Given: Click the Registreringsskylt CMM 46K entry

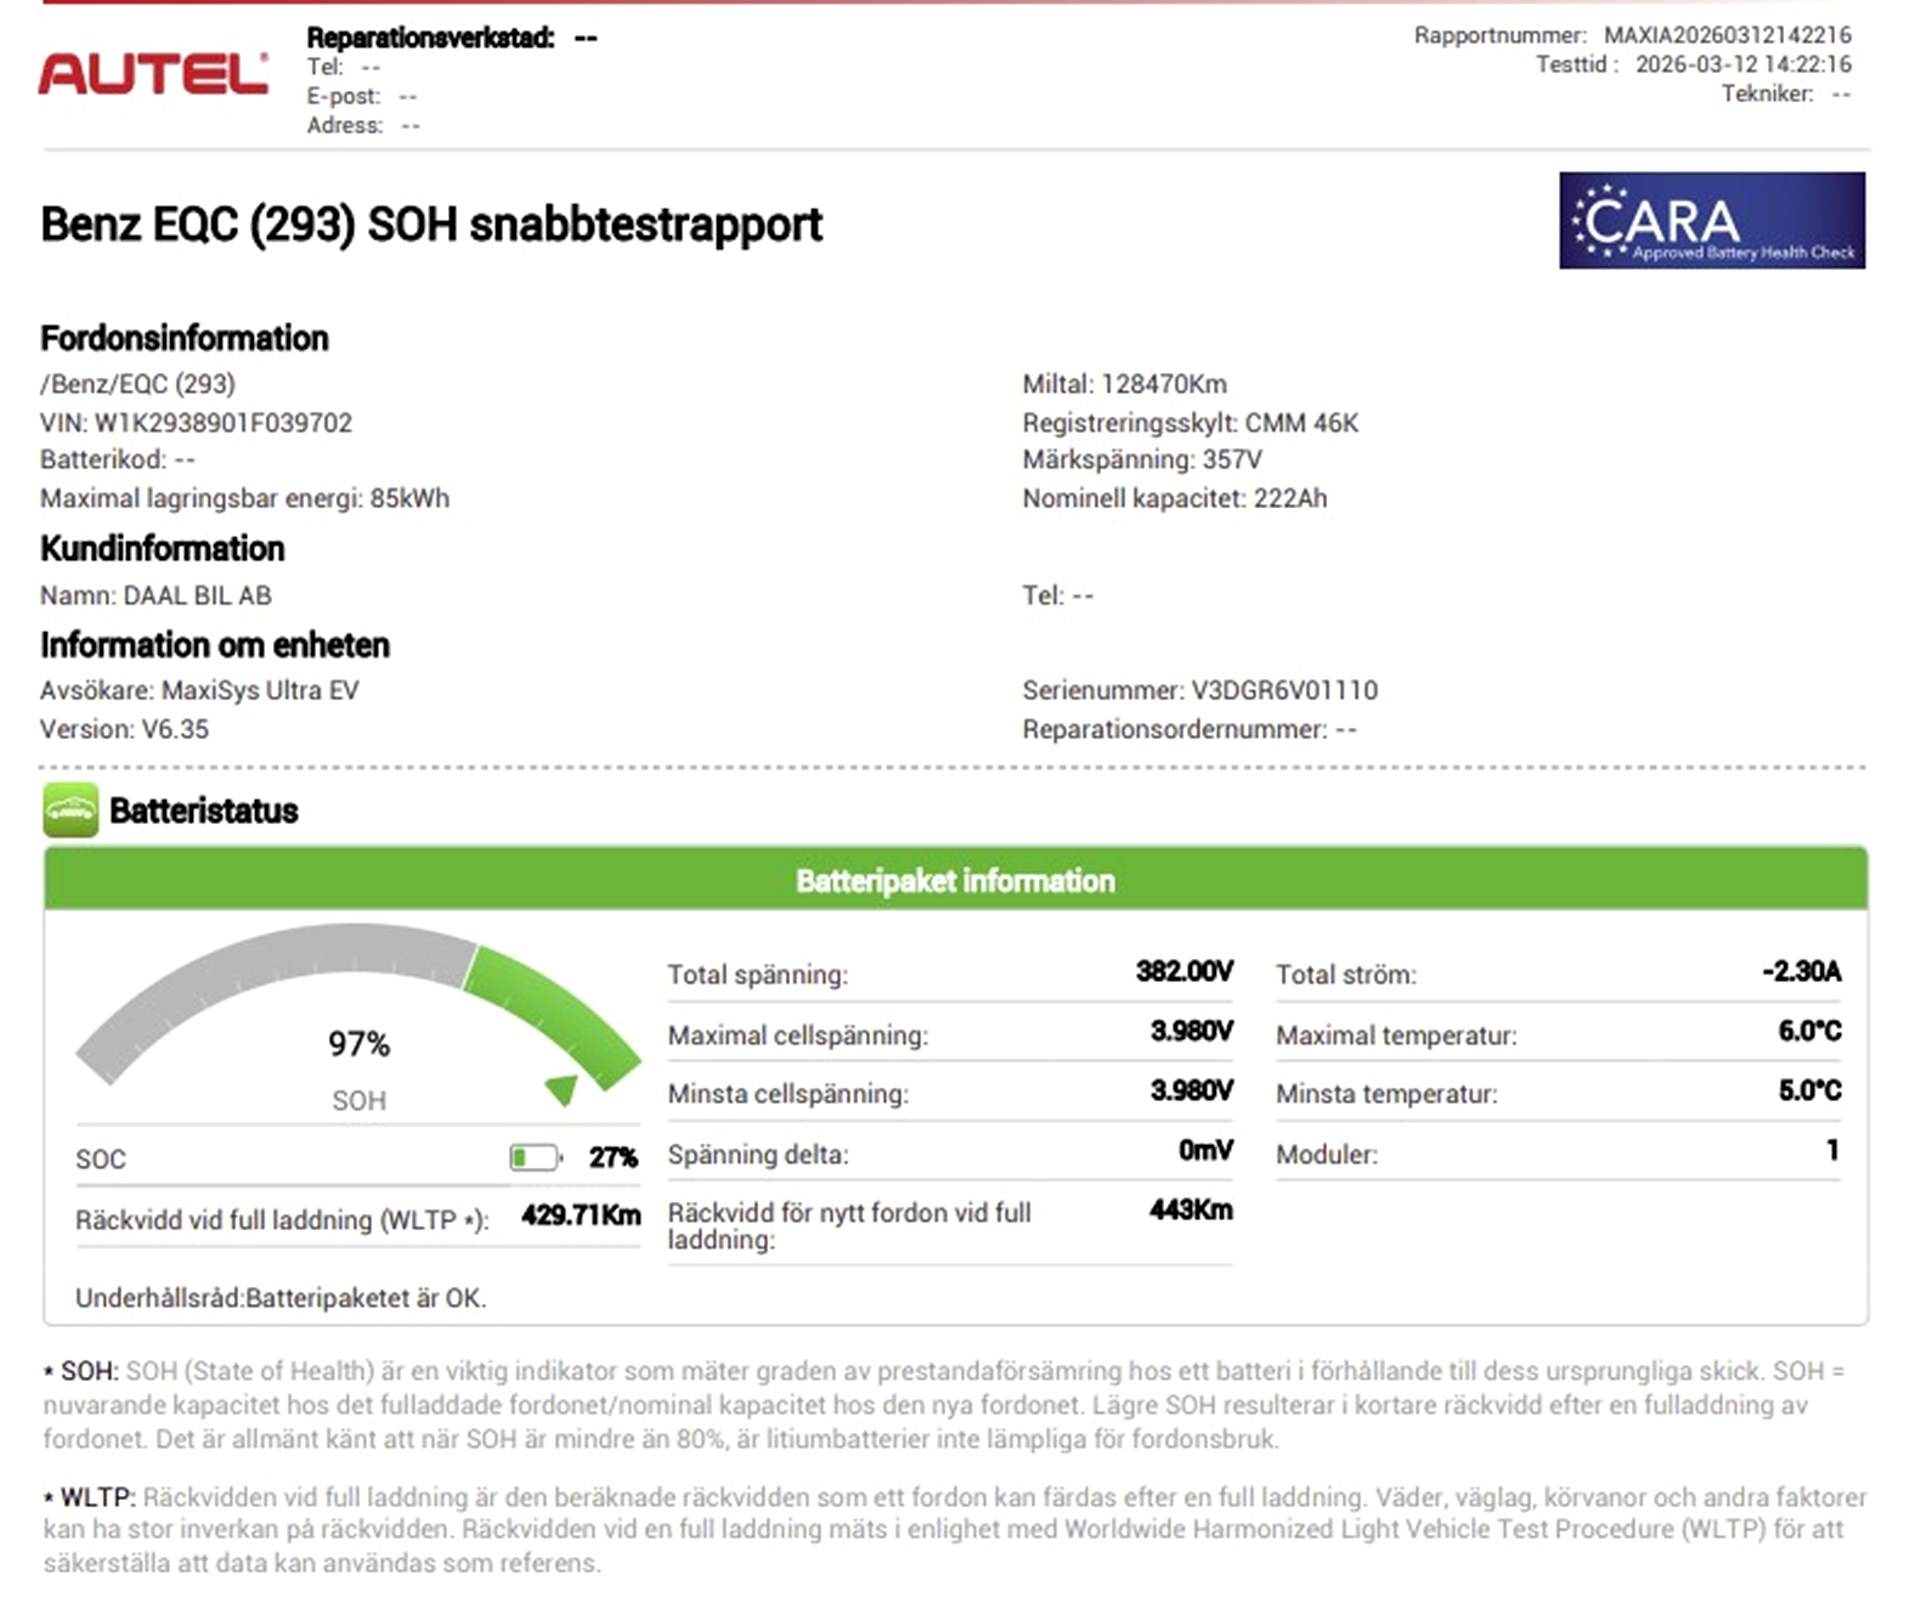Looking at the screenshot, I should [x=1190, y=423].
